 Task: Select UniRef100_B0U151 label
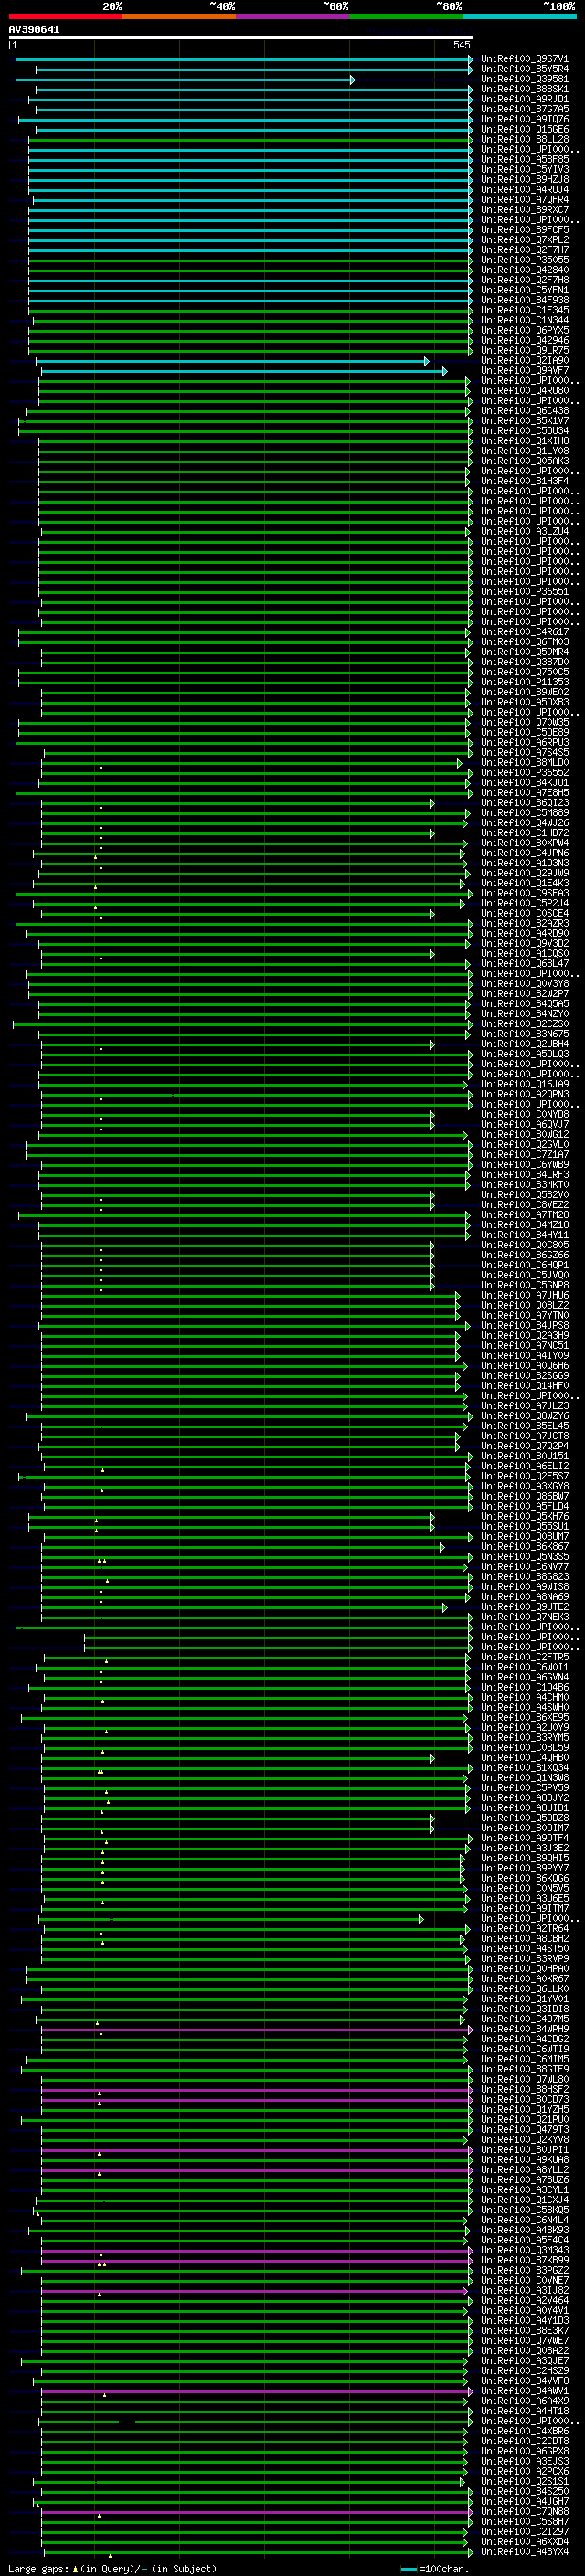click(x=524, y=1455)
